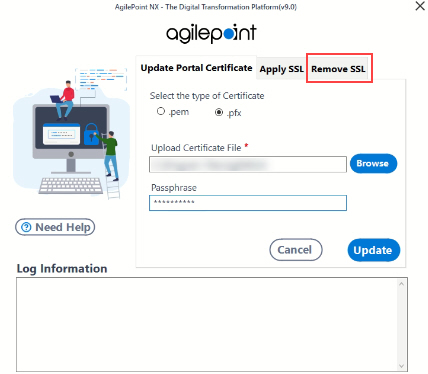This screenshot has width=428, height=374.
Task: Browse for a certificate file
Action: pos(373,163)
